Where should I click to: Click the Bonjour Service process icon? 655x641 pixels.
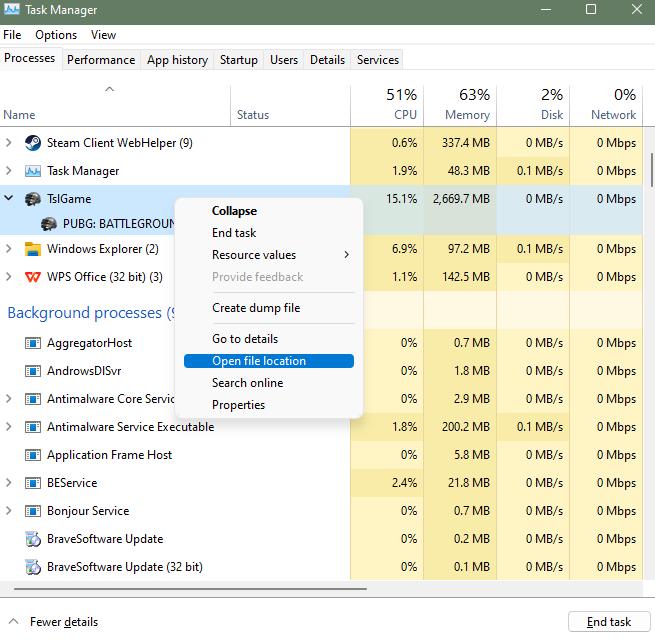point(33,511)
